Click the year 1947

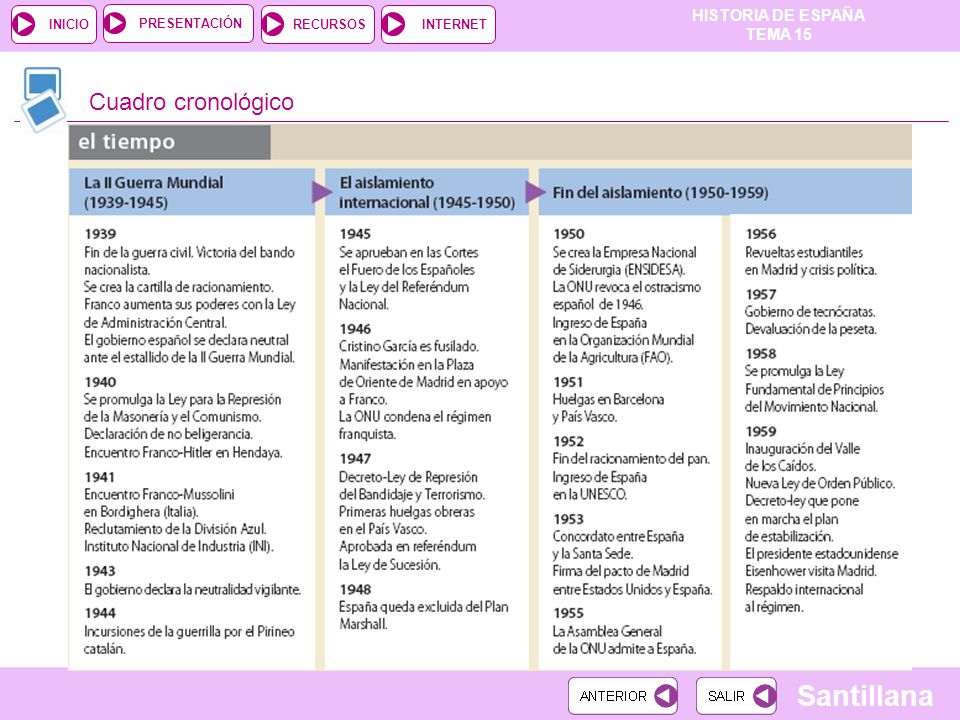tap(355, 459)
